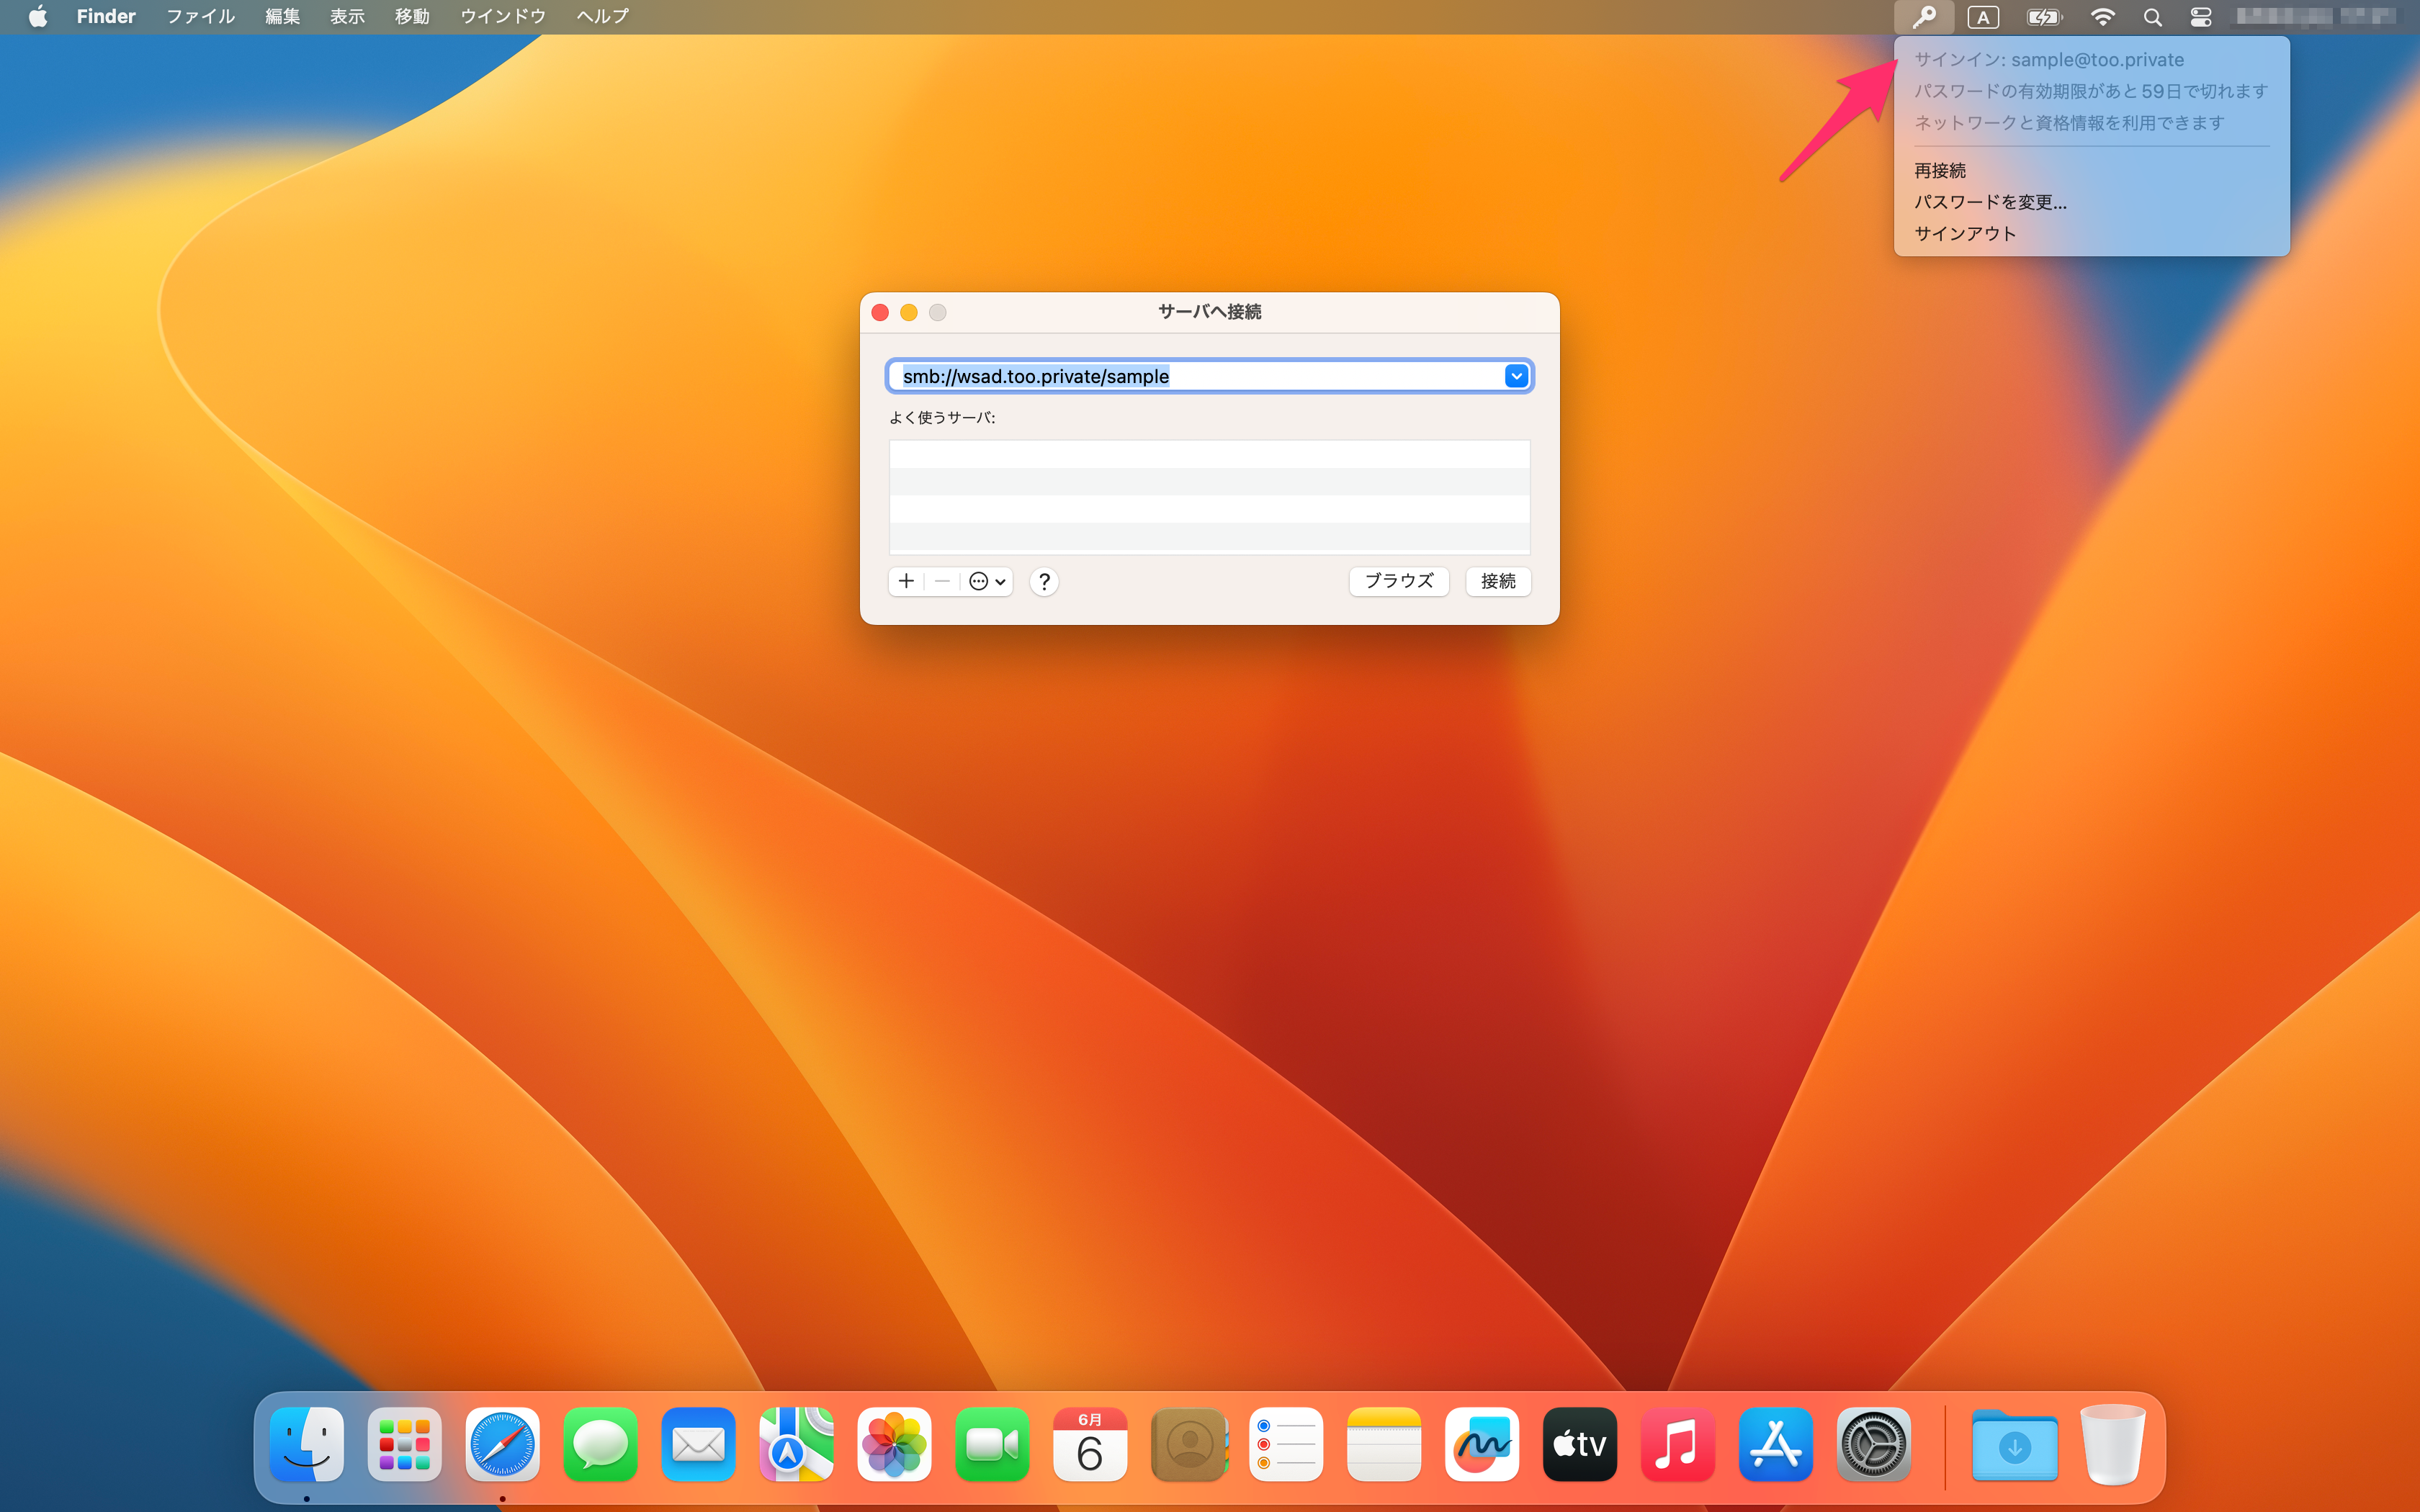Open Reminders from the Dock
This screenshot has width=2420, height=1512.
(1287, 1444)
